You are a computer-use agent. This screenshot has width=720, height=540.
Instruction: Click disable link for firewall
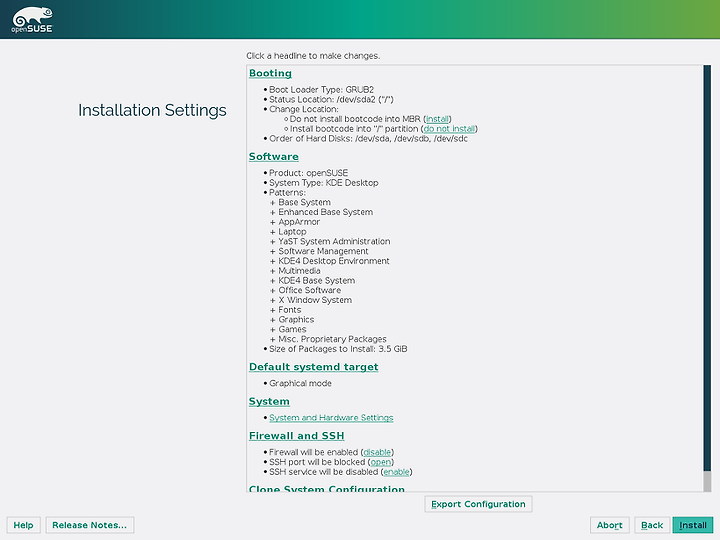coord(377,452)
